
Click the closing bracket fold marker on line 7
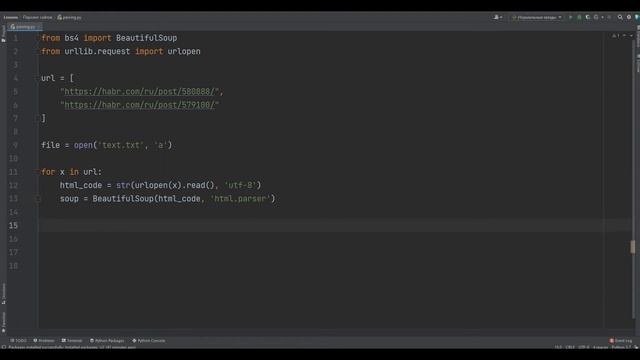tap(38, 118)
